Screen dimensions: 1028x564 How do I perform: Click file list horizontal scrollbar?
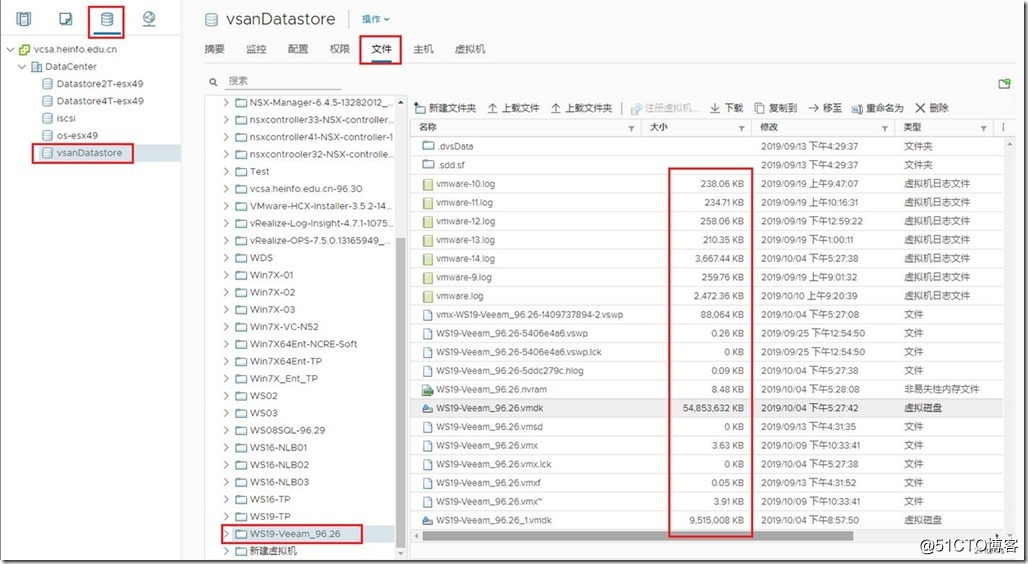coord(637,536)
